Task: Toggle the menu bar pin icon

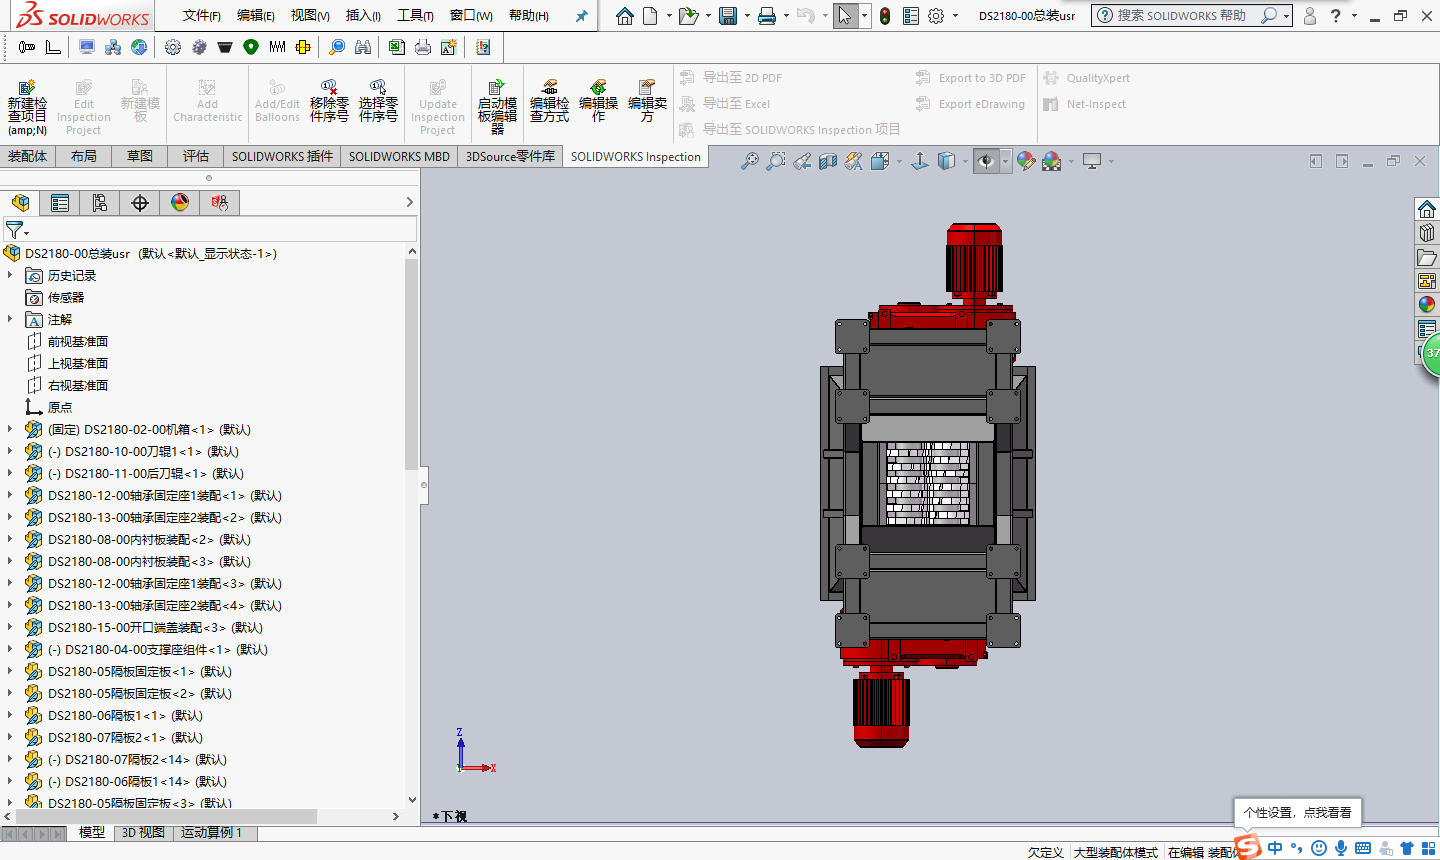Action: (582, 16)
